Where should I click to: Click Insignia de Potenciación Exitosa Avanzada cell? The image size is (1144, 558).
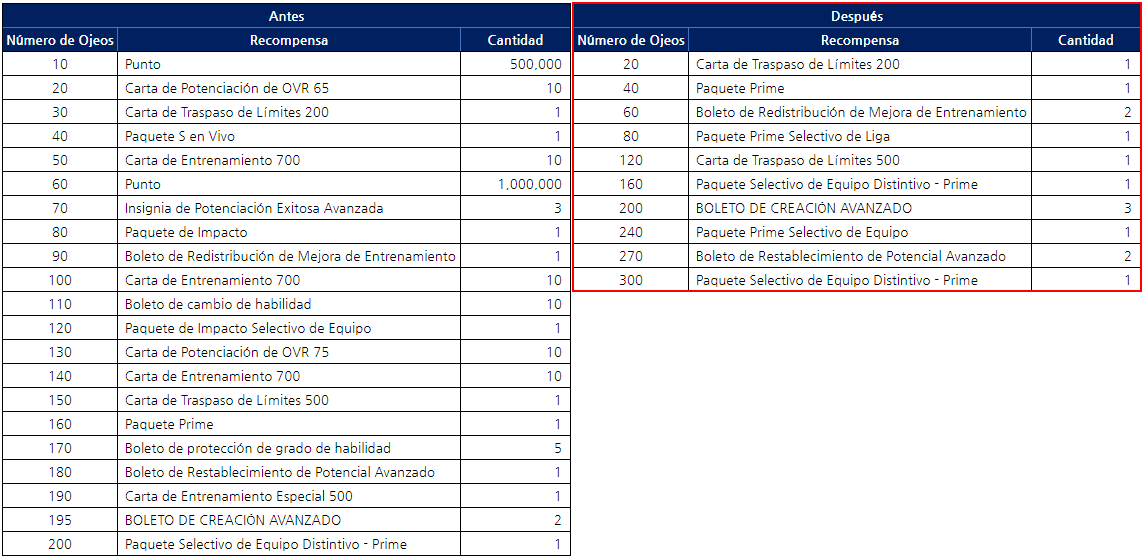pos(254,208)
